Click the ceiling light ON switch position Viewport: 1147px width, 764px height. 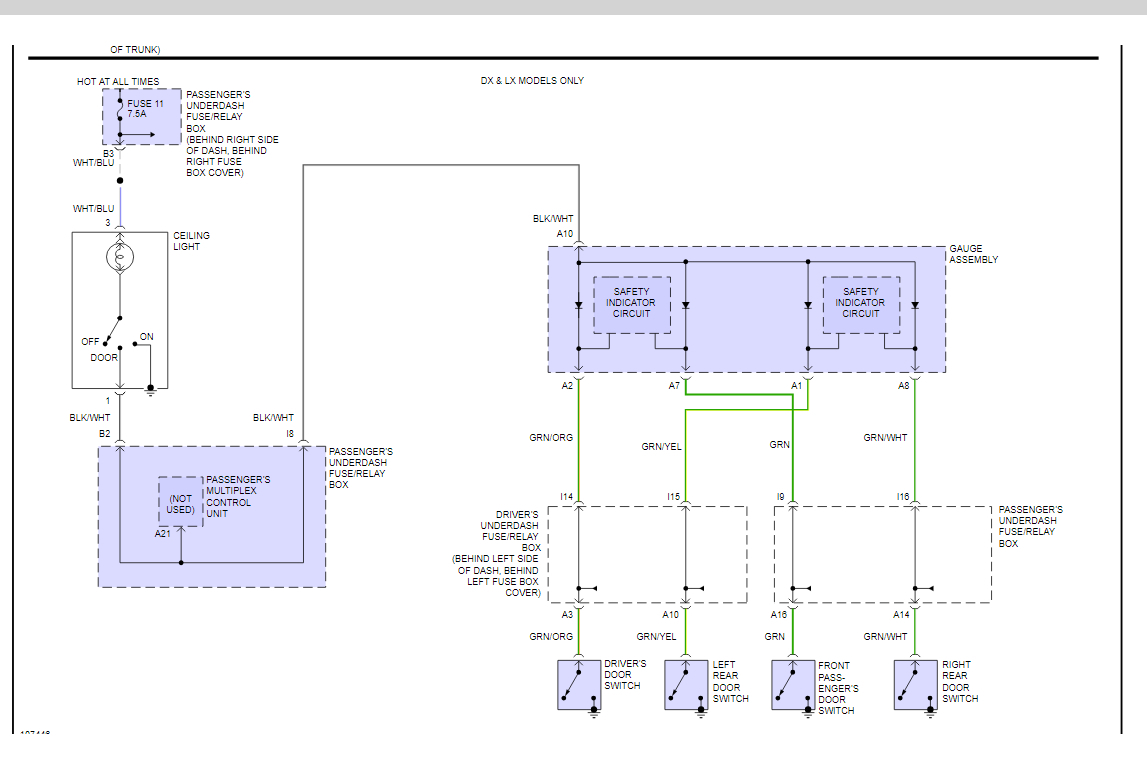[x=146, y=337]
